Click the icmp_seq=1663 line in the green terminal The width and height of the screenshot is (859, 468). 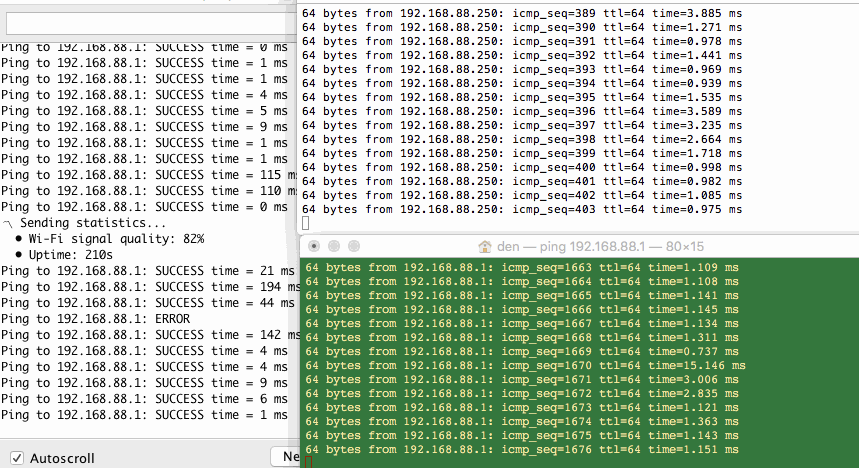point(522,267)
